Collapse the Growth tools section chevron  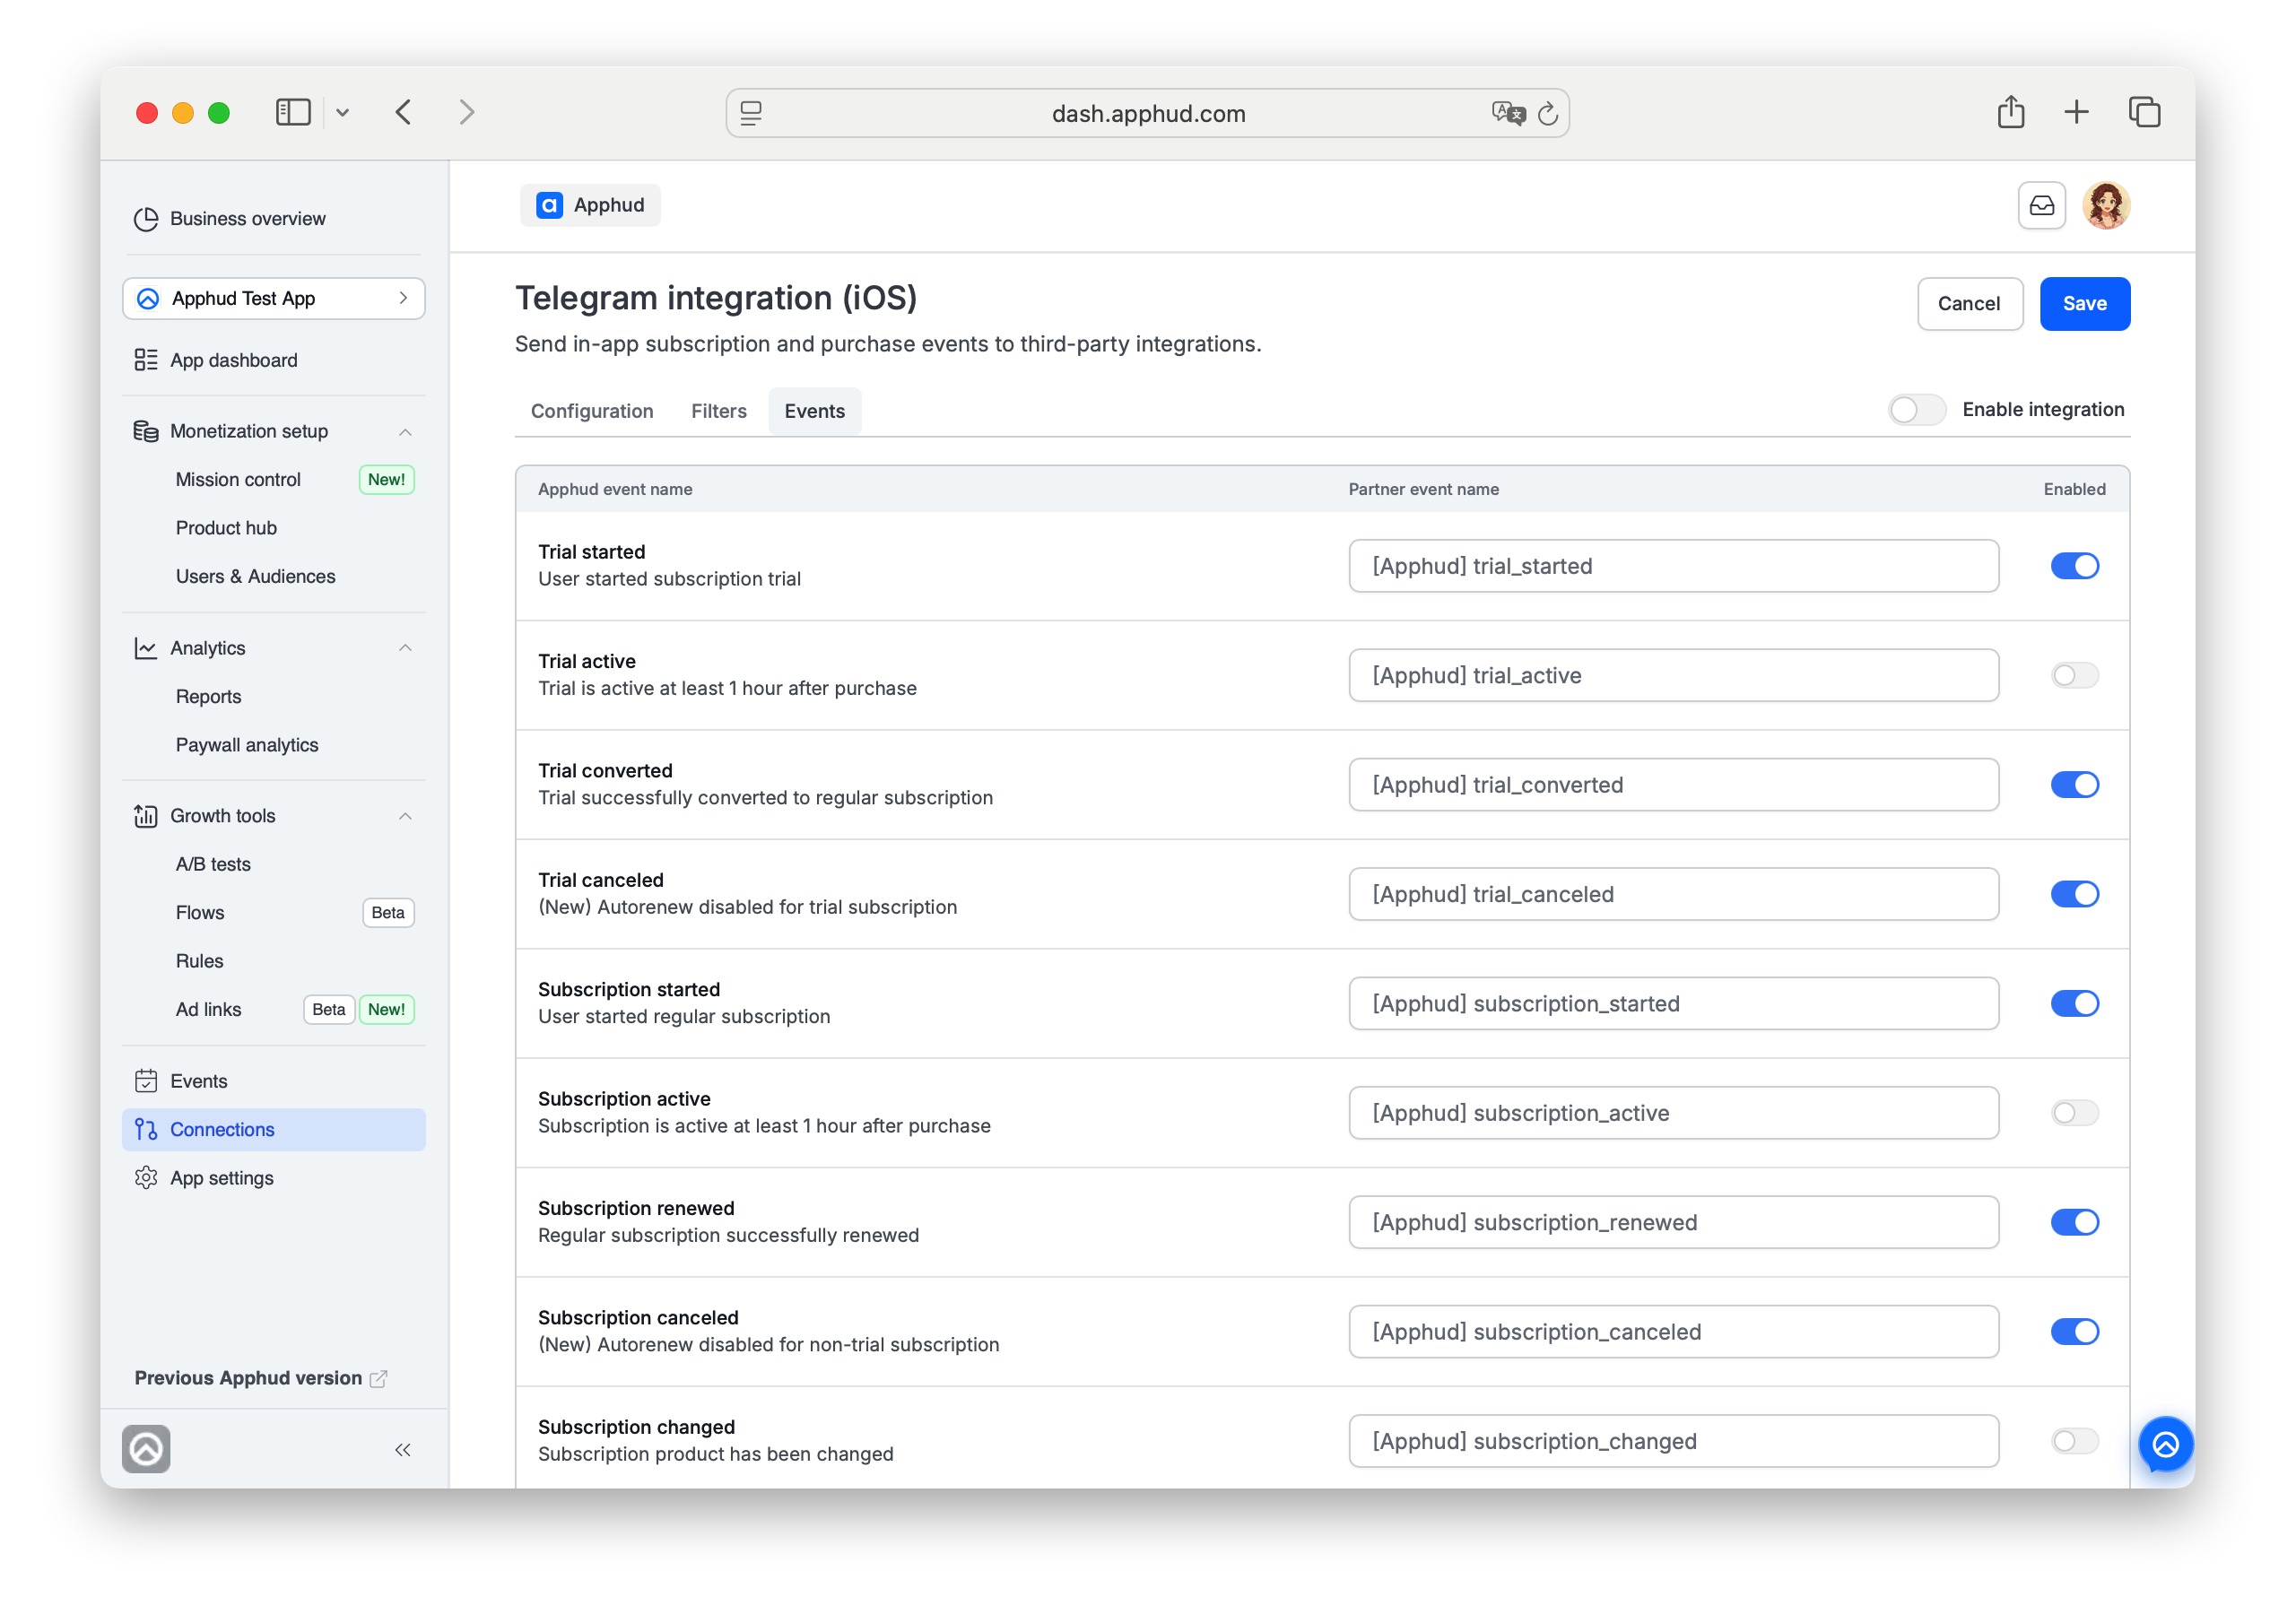(405, 816)
